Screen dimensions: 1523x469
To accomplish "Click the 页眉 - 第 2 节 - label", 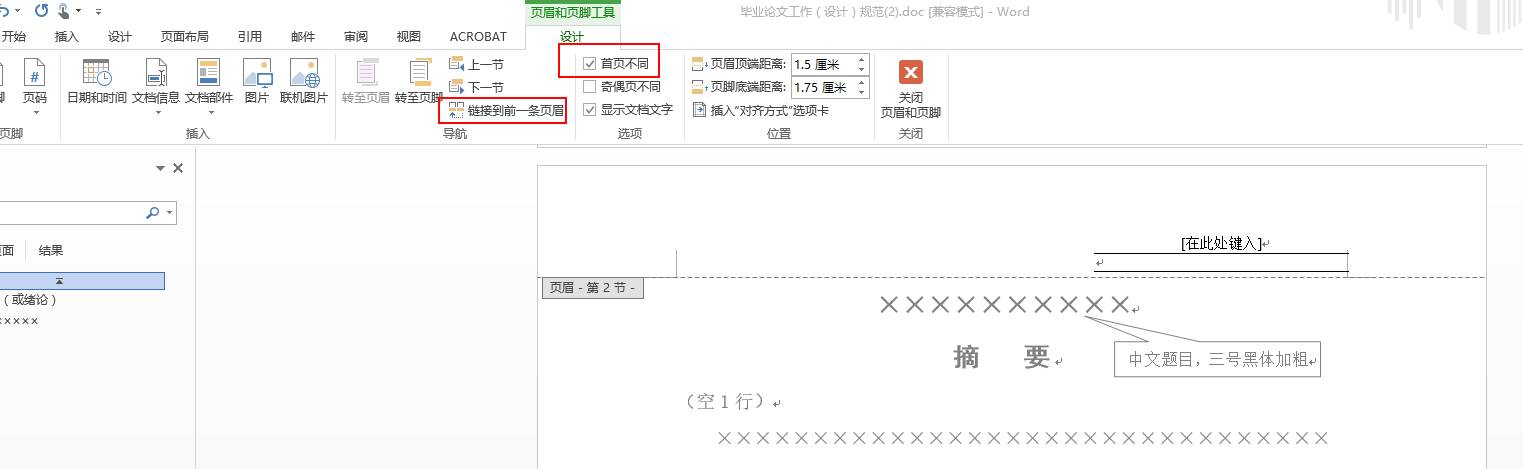I will pyautogui.click(x=592, y=288).
